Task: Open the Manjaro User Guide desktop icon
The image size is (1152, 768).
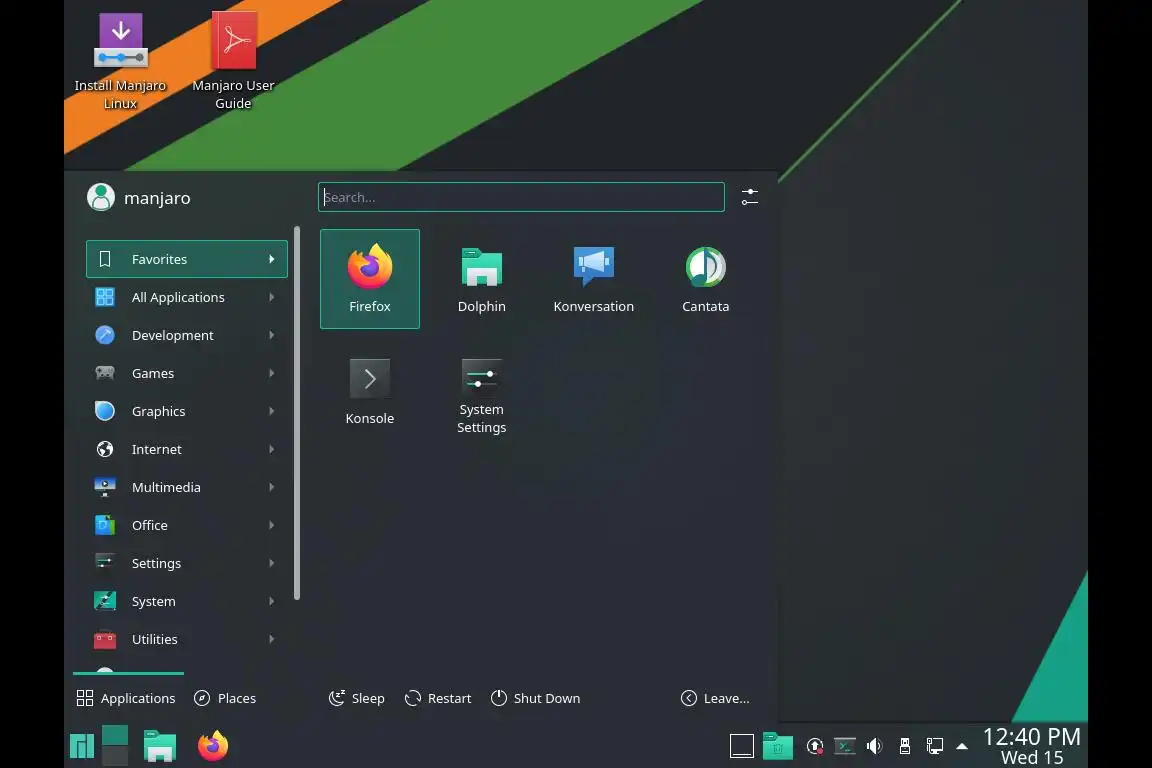Action: [x=233, y=62]
